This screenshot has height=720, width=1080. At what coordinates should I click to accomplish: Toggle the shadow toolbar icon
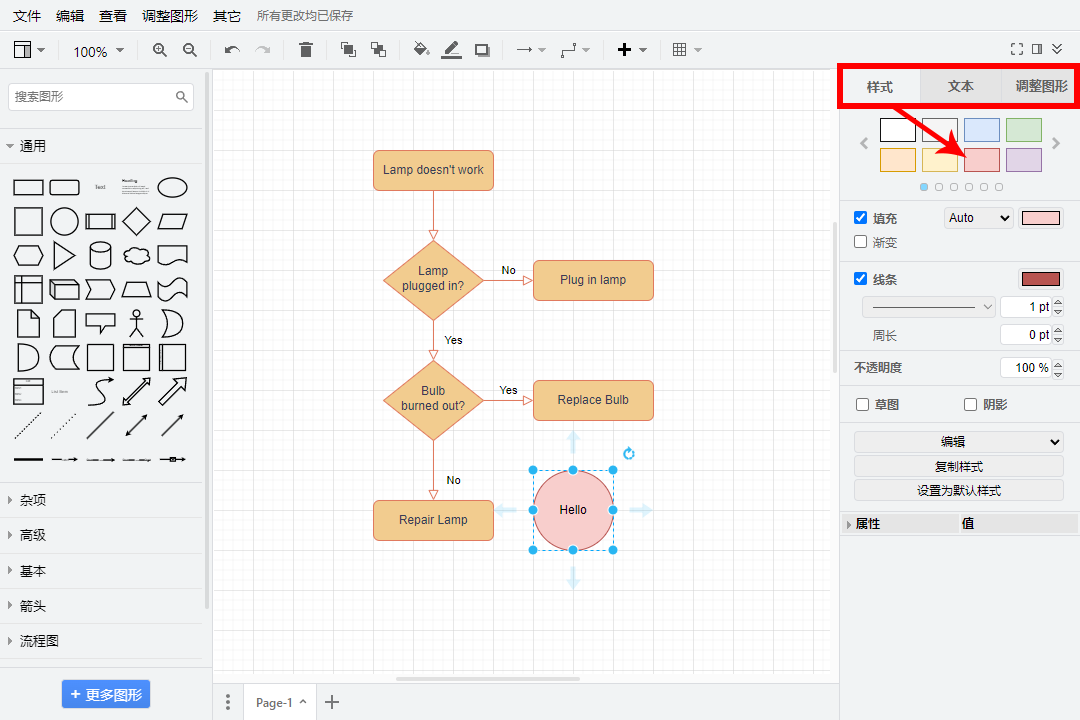[482, 50]
